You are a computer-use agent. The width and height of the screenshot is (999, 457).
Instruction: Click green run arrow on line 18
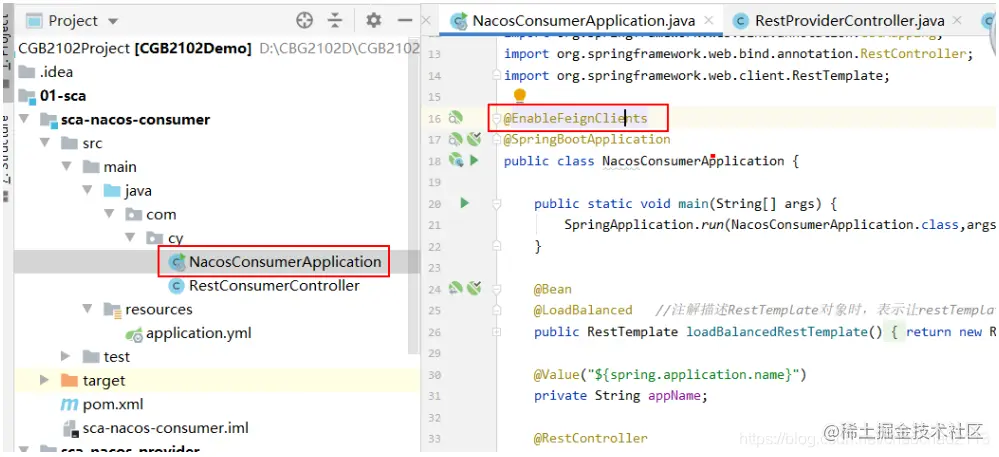point(474,161)
